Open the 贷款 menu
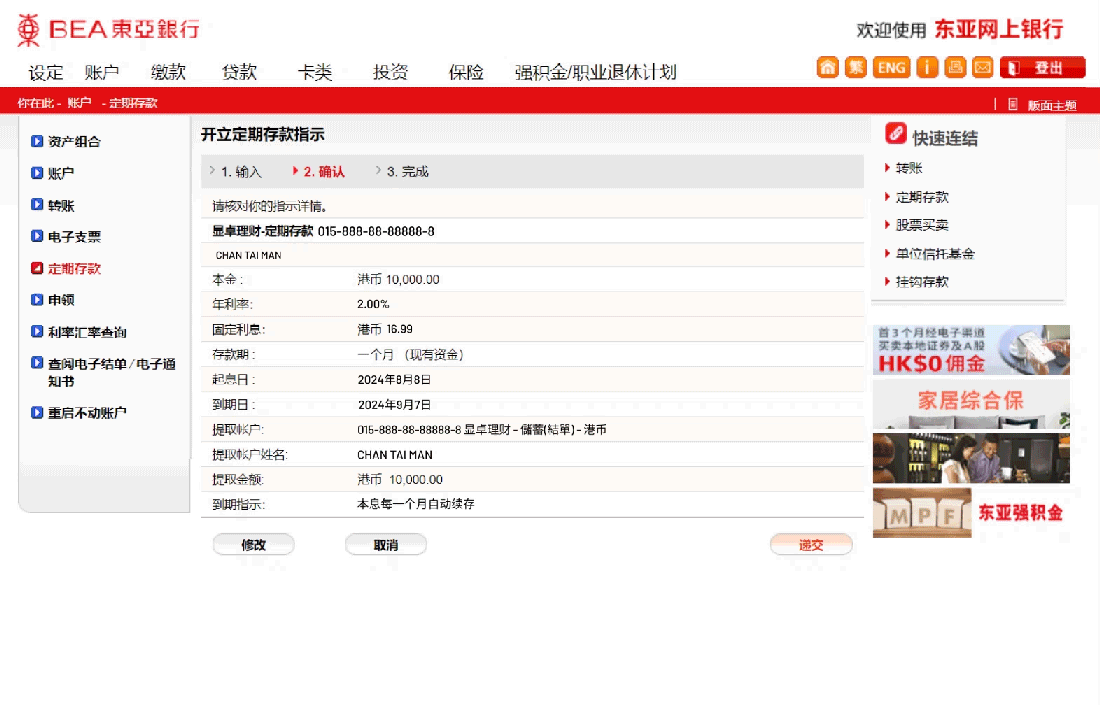This screenshot has height=705, width=1100. (240, 72)
